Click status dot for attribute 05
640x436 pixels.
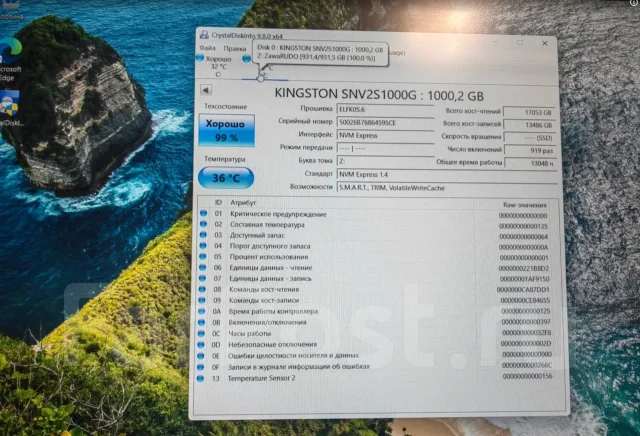click(203, 256)
